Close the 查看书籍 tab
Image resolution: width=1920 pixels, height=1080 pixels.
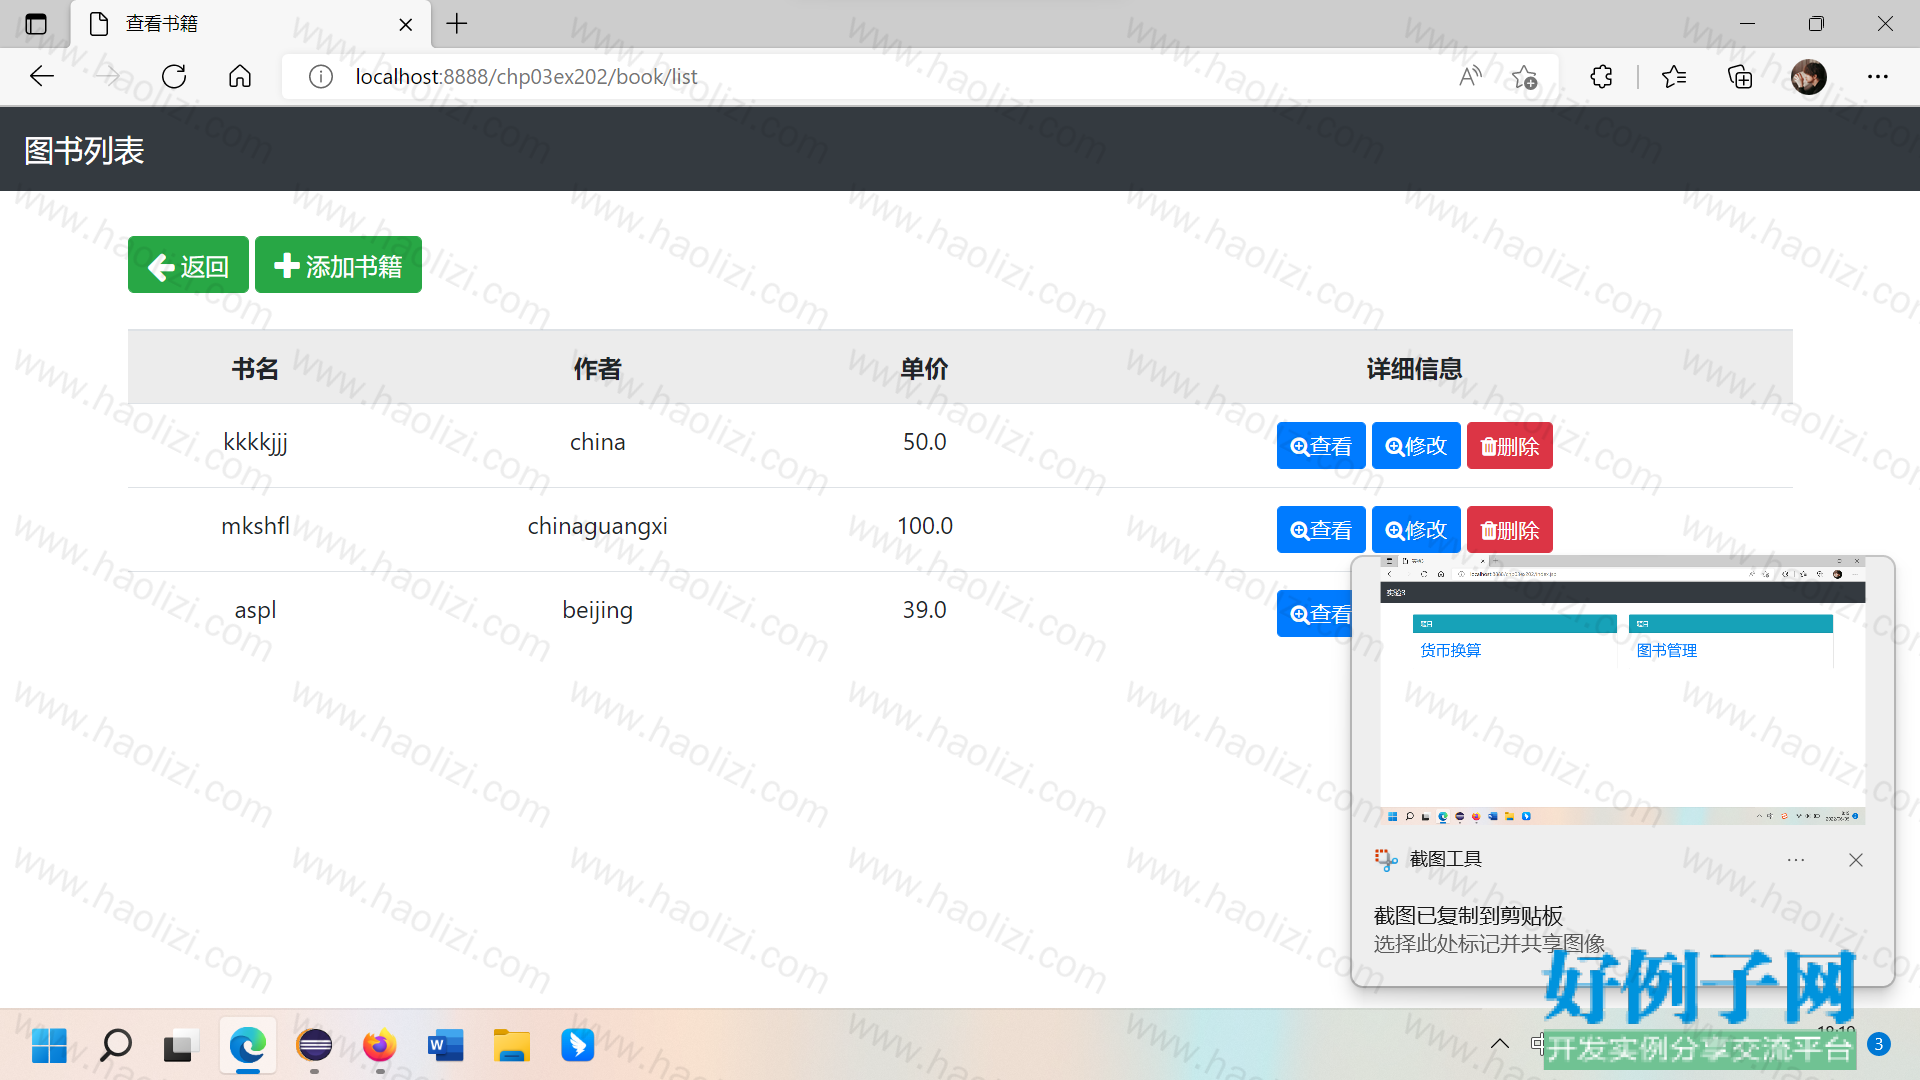(406, 24)
